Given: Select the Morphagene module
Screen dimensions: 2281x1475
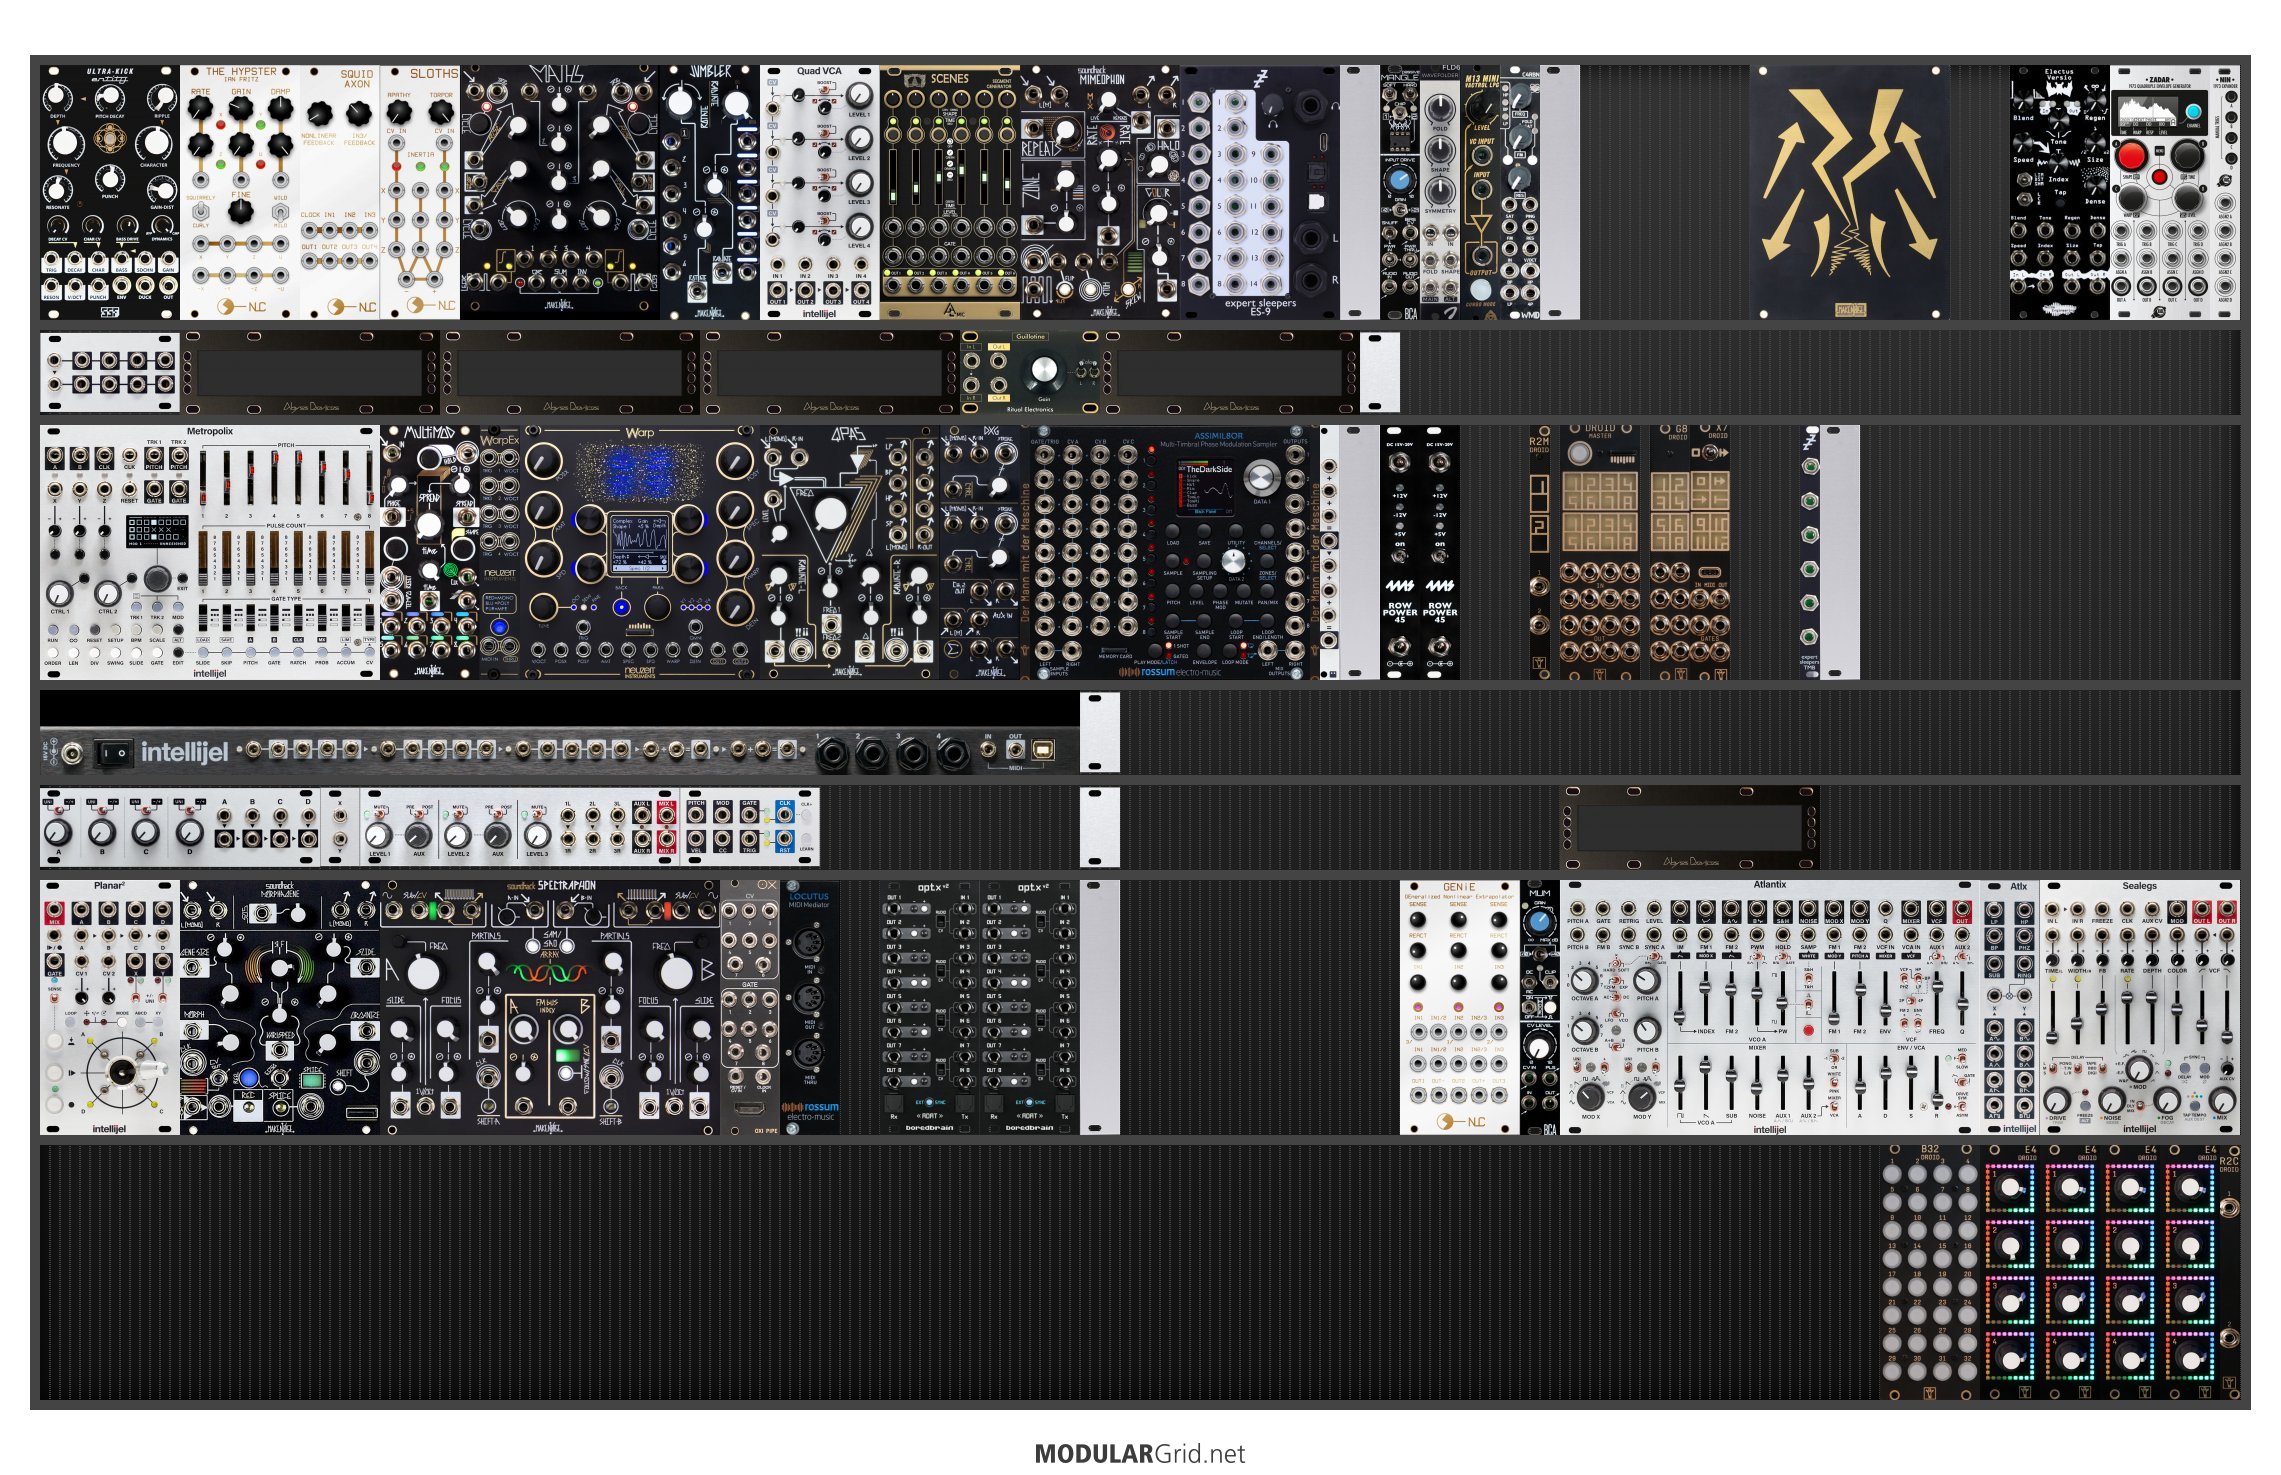Looking at the screenshot, I should point(280,1007).
